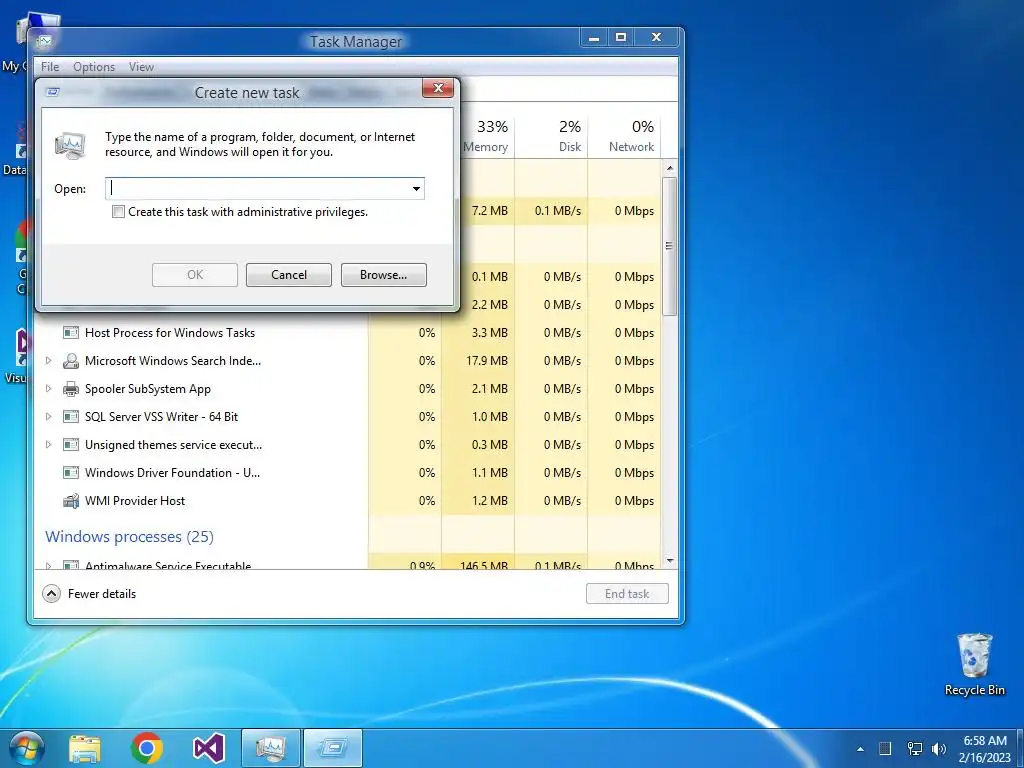This screenshot has width=1024, height=768.
Task: Open the volume speaker tray icon
Action: pos(939,749)
